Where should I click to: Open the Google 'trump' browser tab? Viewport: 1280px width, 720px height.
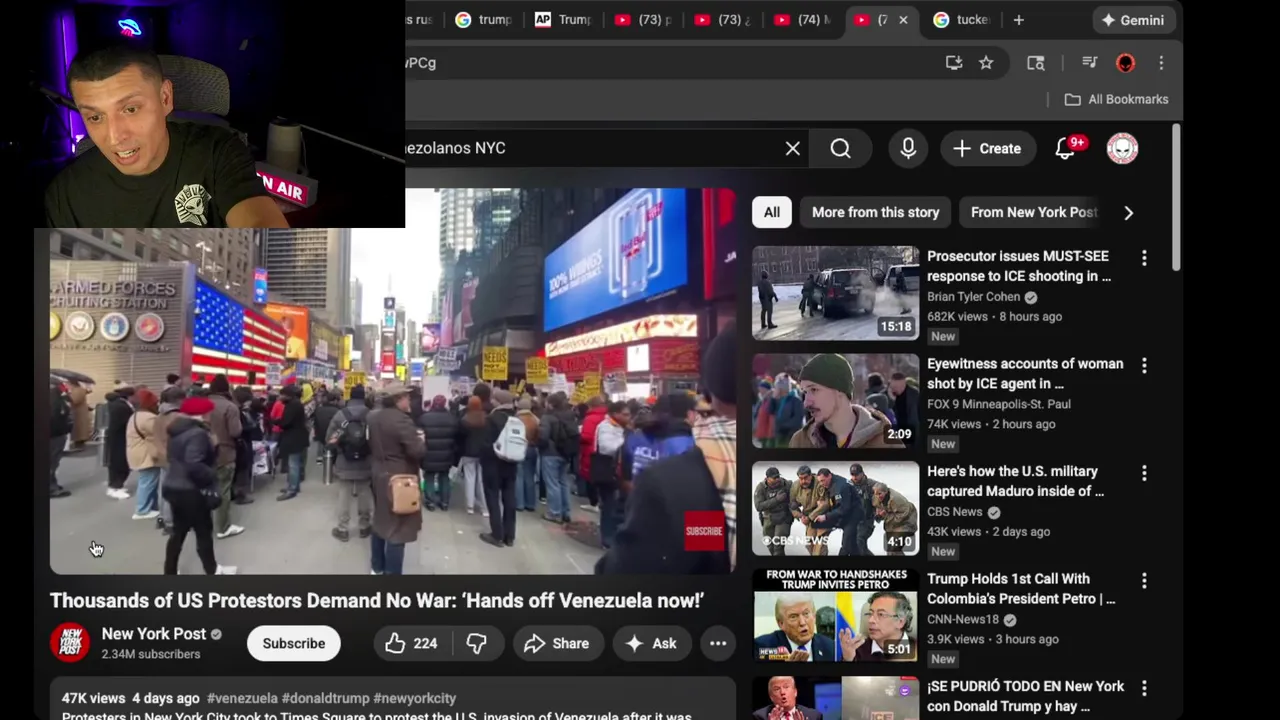(x=482, y=20)
